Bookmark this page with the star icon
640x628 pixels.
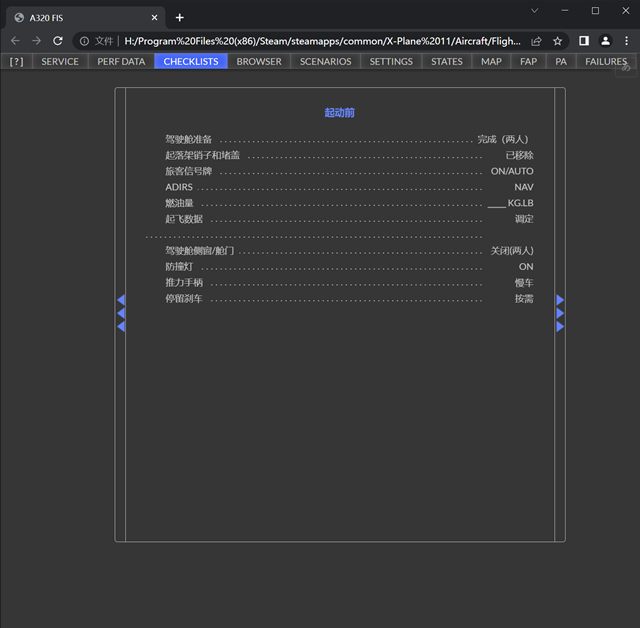click(558, 41)
